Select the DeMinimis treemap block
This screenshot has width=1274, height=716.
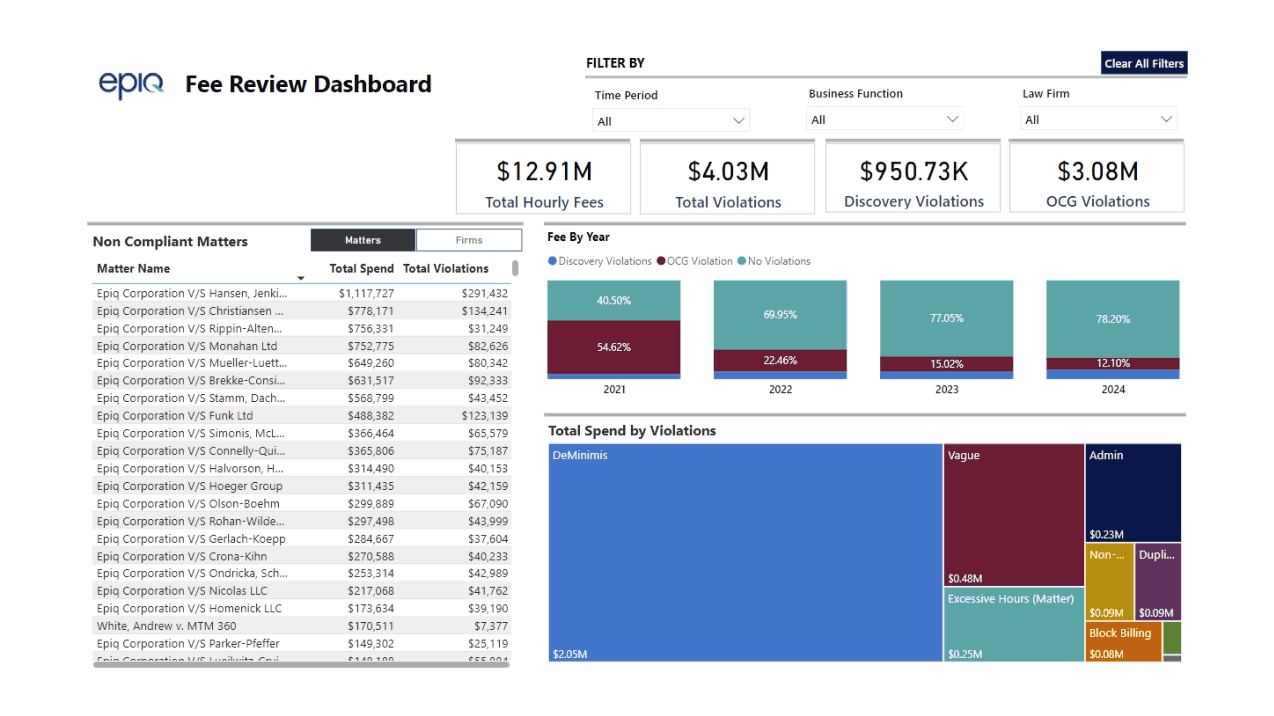pyautogui.click(x=745, y=553)
